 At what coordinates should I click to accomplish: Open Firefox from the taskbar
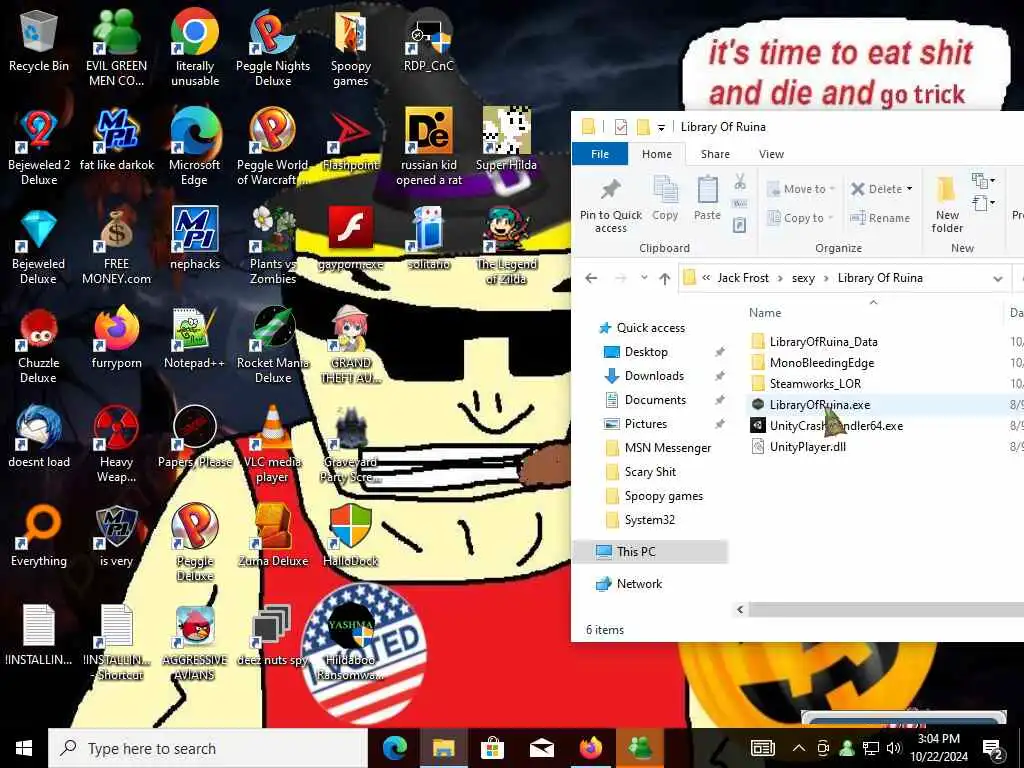tap(590, 748)
